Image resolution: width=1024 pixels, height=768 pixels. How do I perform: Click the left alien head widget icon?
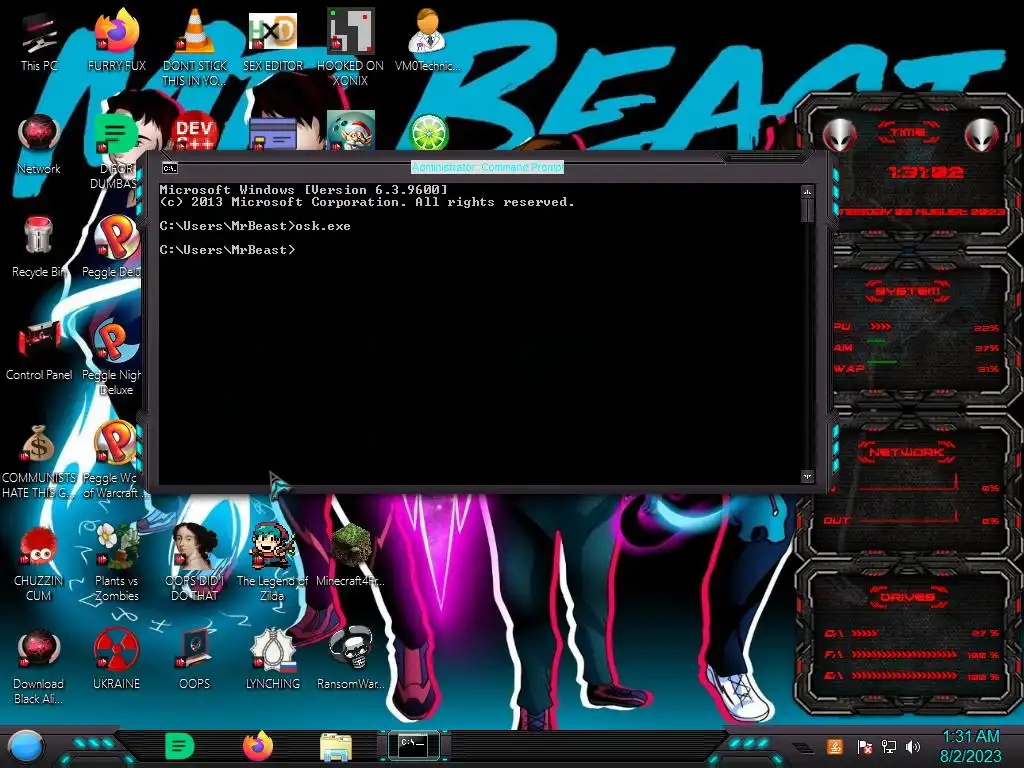click(840, 135)
